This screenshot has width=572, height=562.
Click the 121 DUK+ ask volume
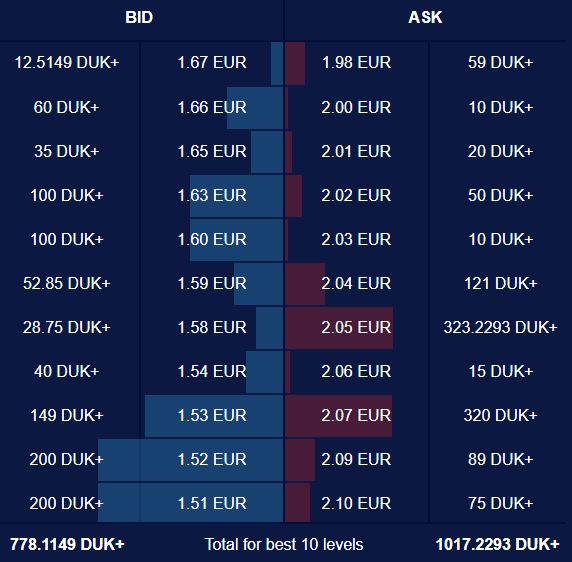click(500, 283)
